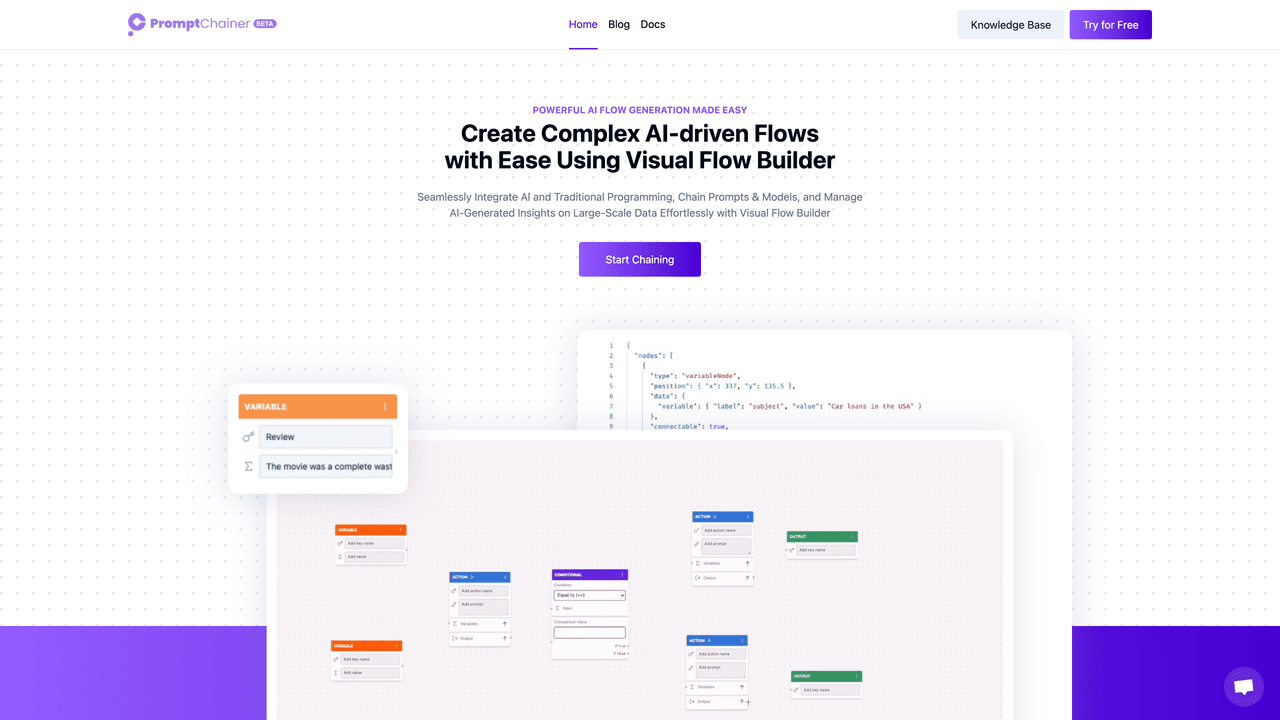Click the "connectable": true code line
This screenshot has height=720, width=1280.
pyautogui.click(x=688, y=427)
